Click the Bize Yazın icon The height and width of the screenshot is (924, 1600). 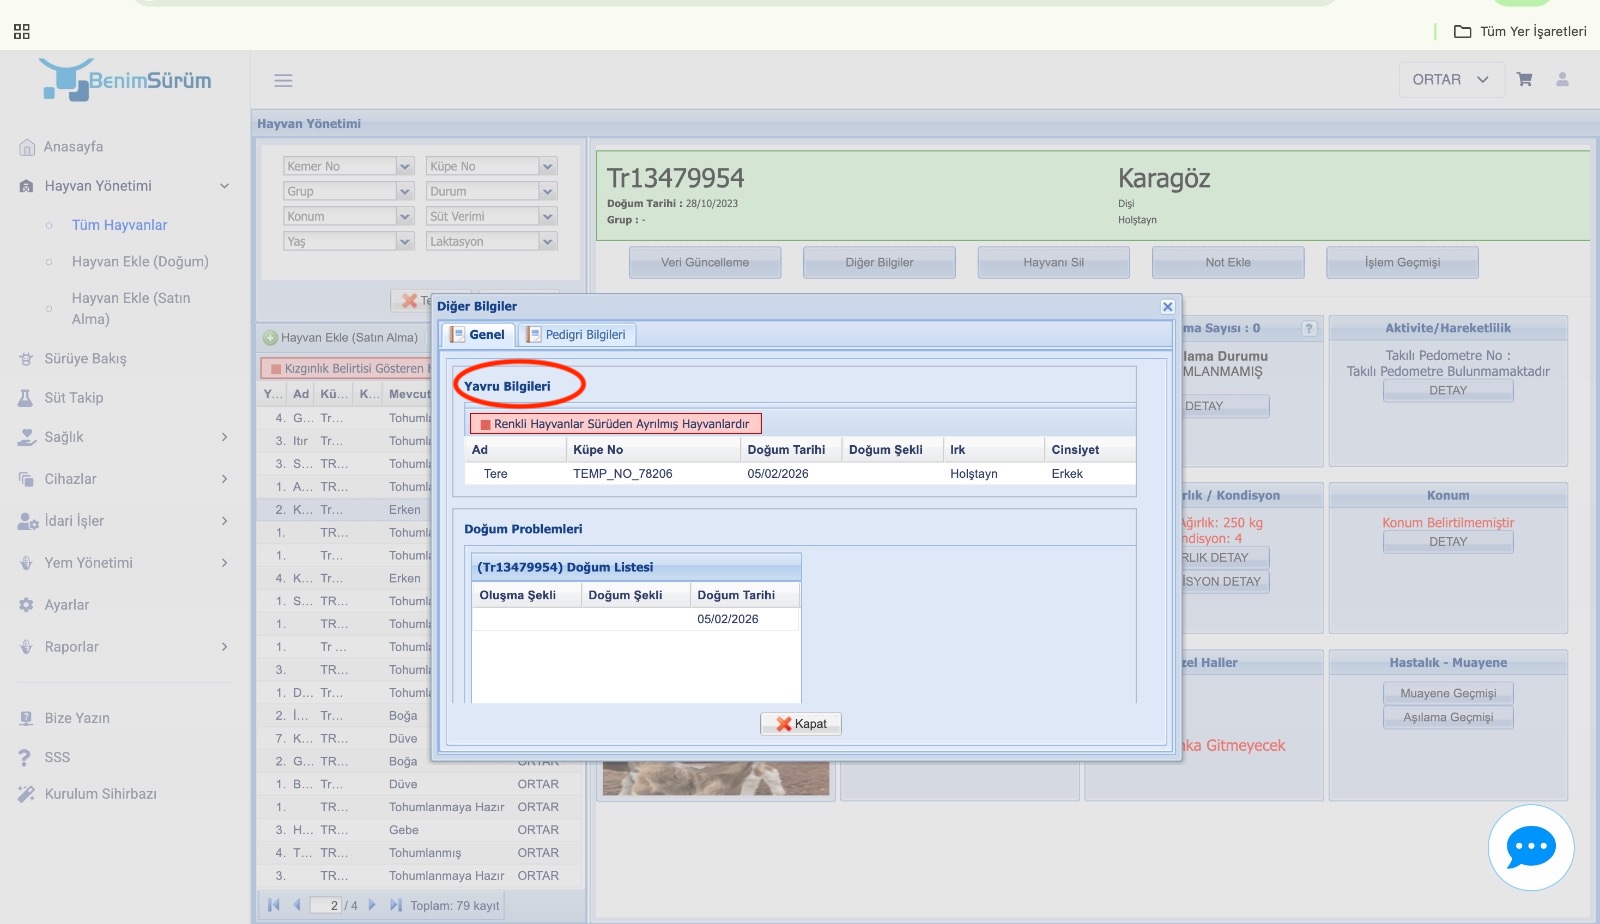26,718
